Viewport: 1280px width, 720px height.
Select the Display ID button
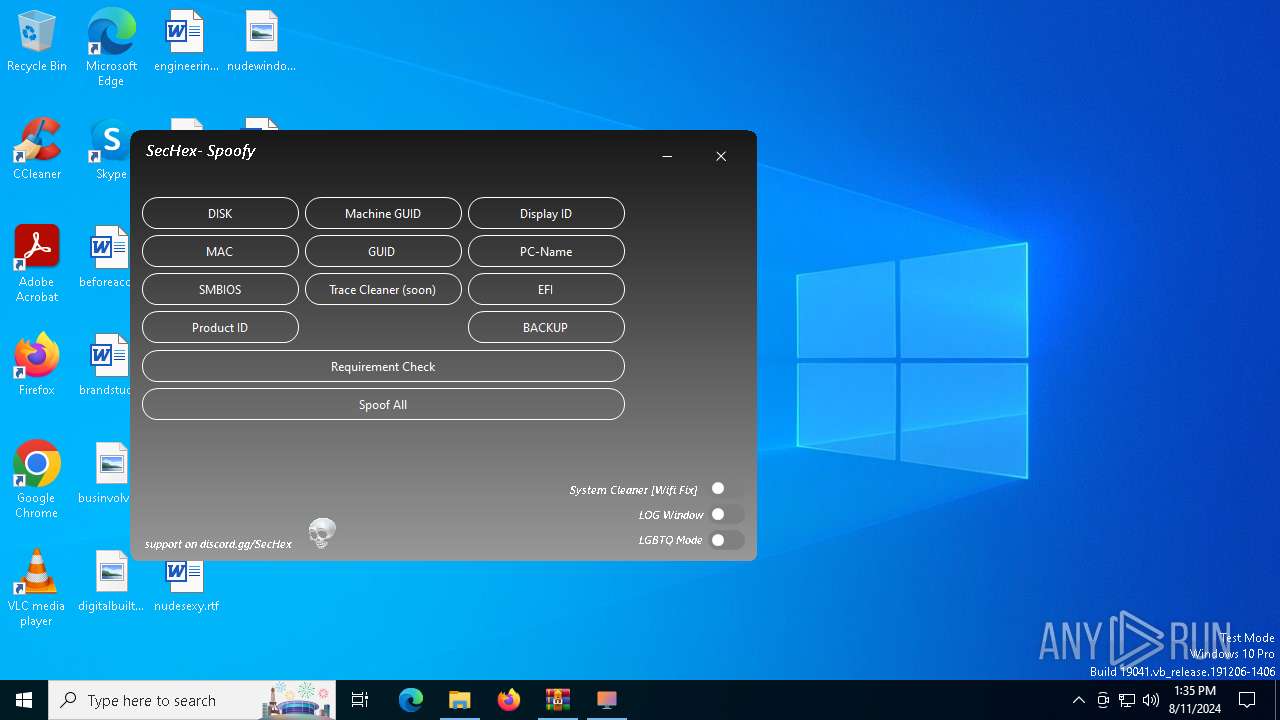click(546, 213)
